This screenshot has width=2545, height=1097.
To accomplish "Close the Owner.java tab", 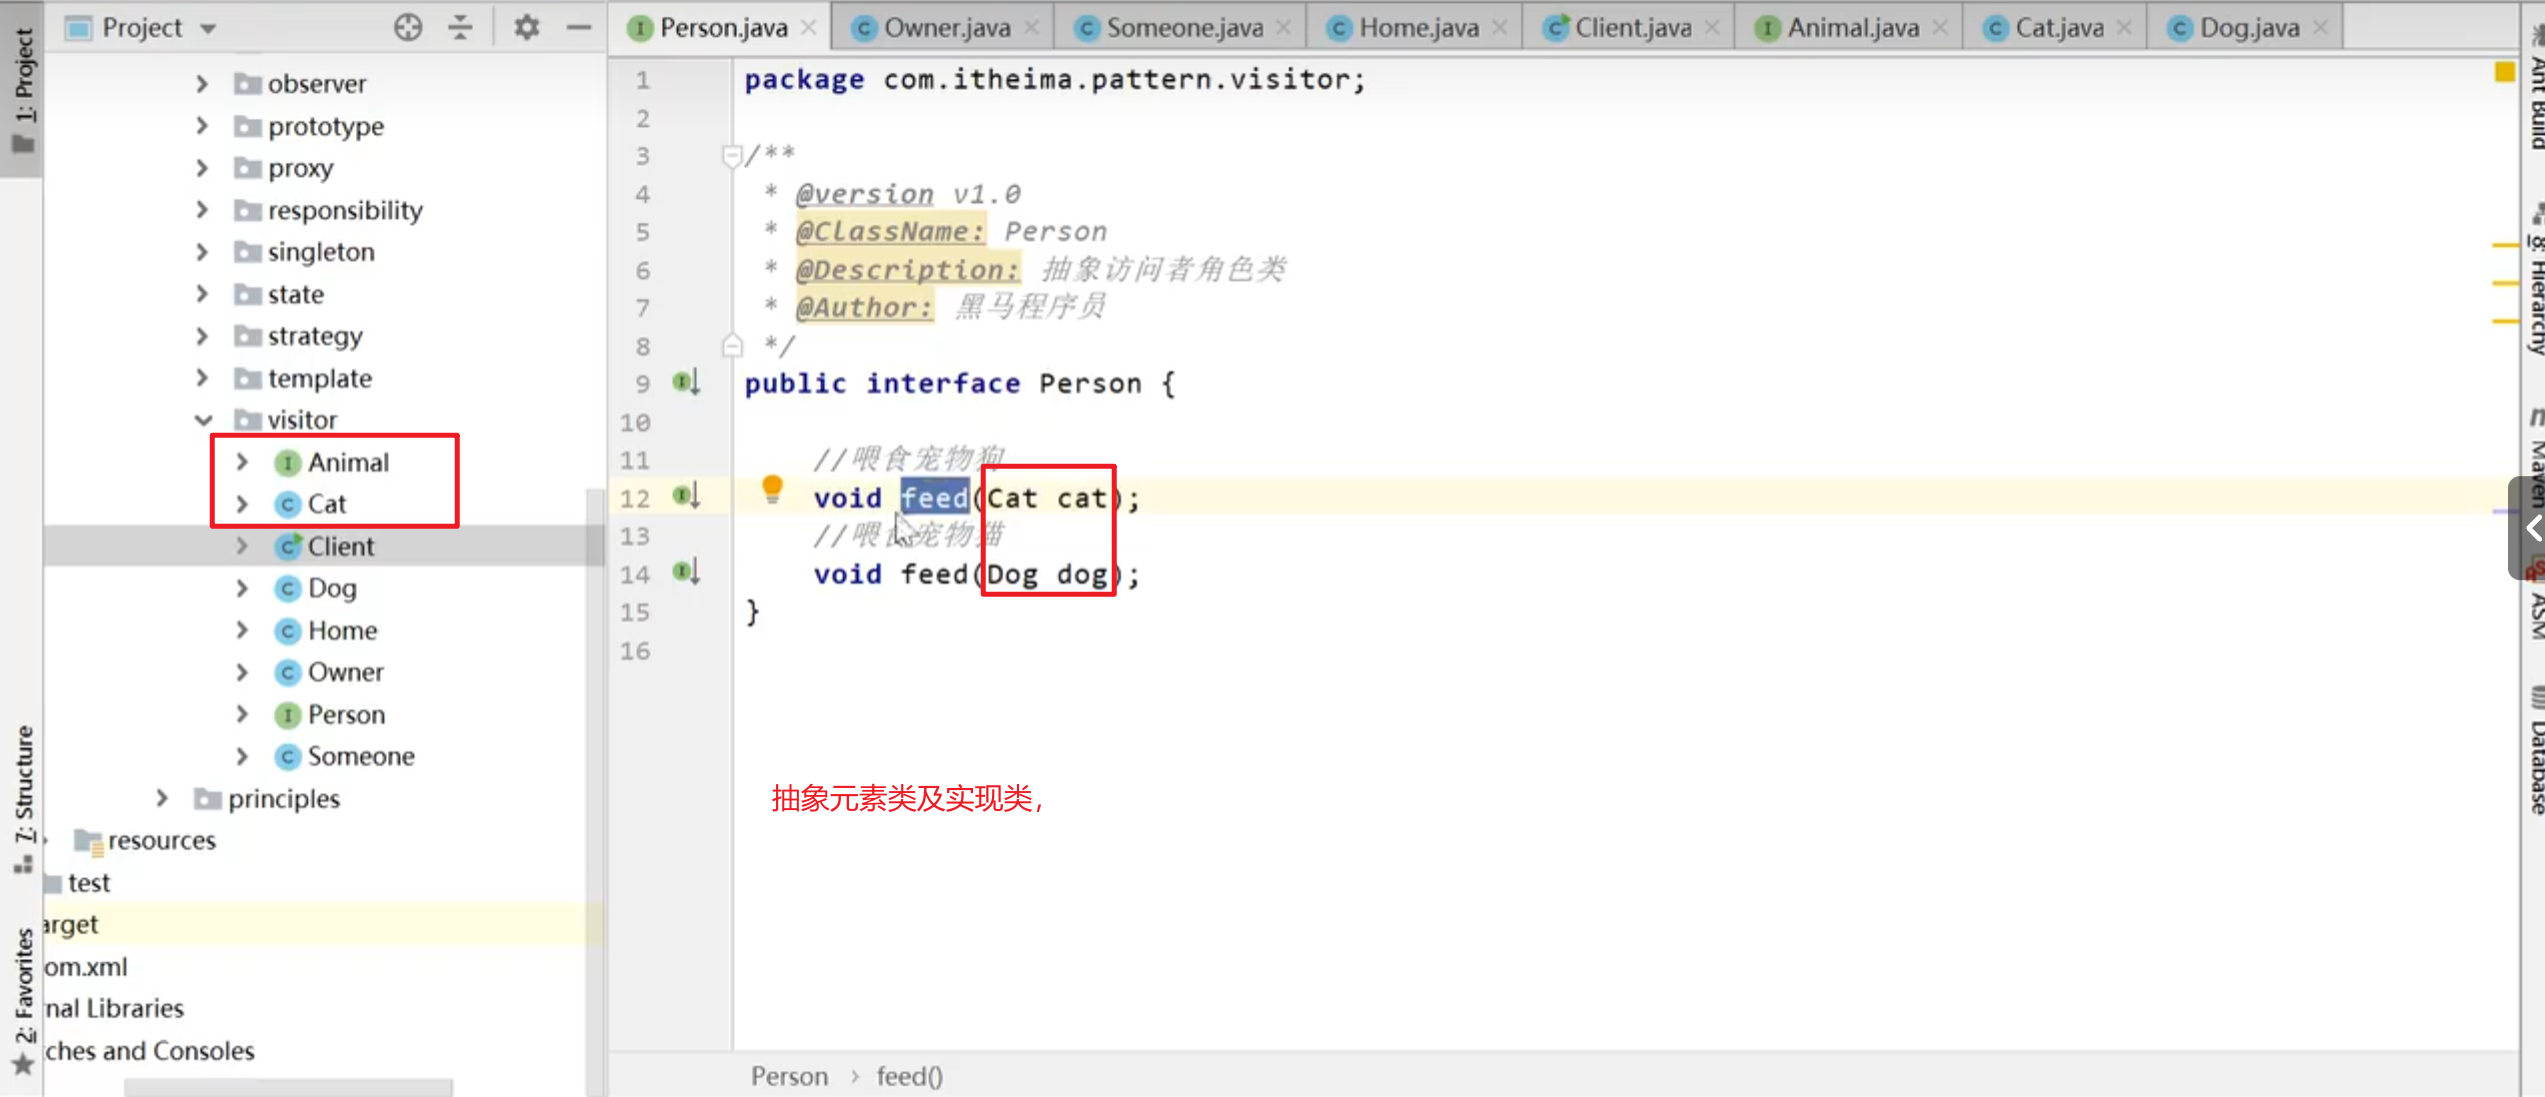I will 1033,28.
